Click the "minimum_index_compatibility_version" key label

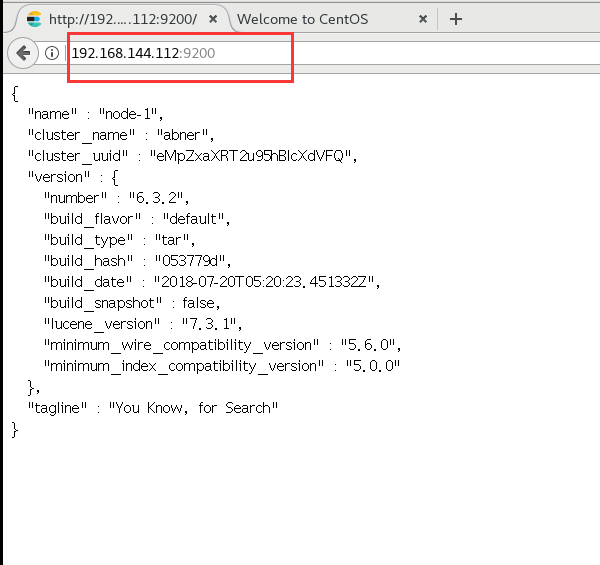click(x=184, y=366)
